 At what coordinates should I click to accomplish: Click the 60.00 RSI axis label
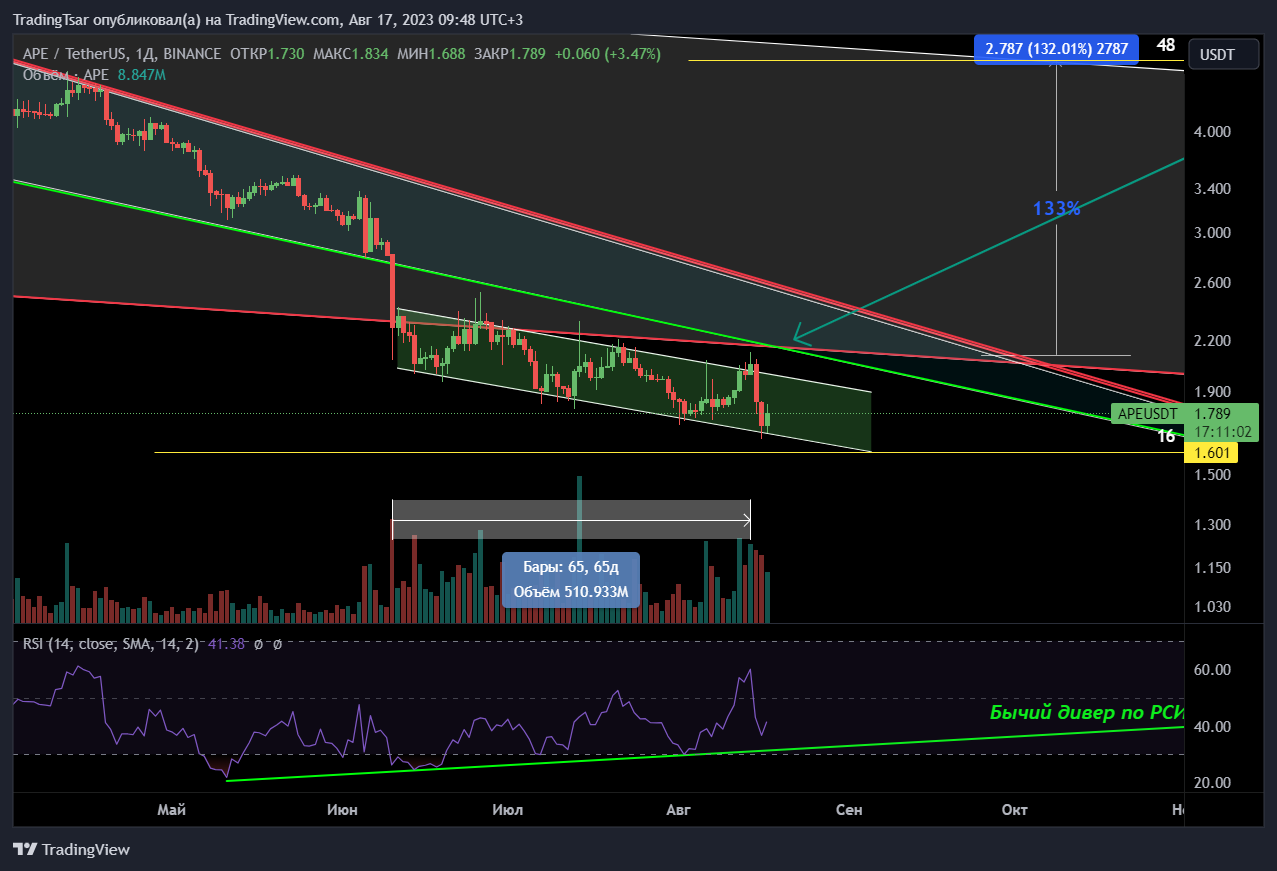coord(1212,670)
